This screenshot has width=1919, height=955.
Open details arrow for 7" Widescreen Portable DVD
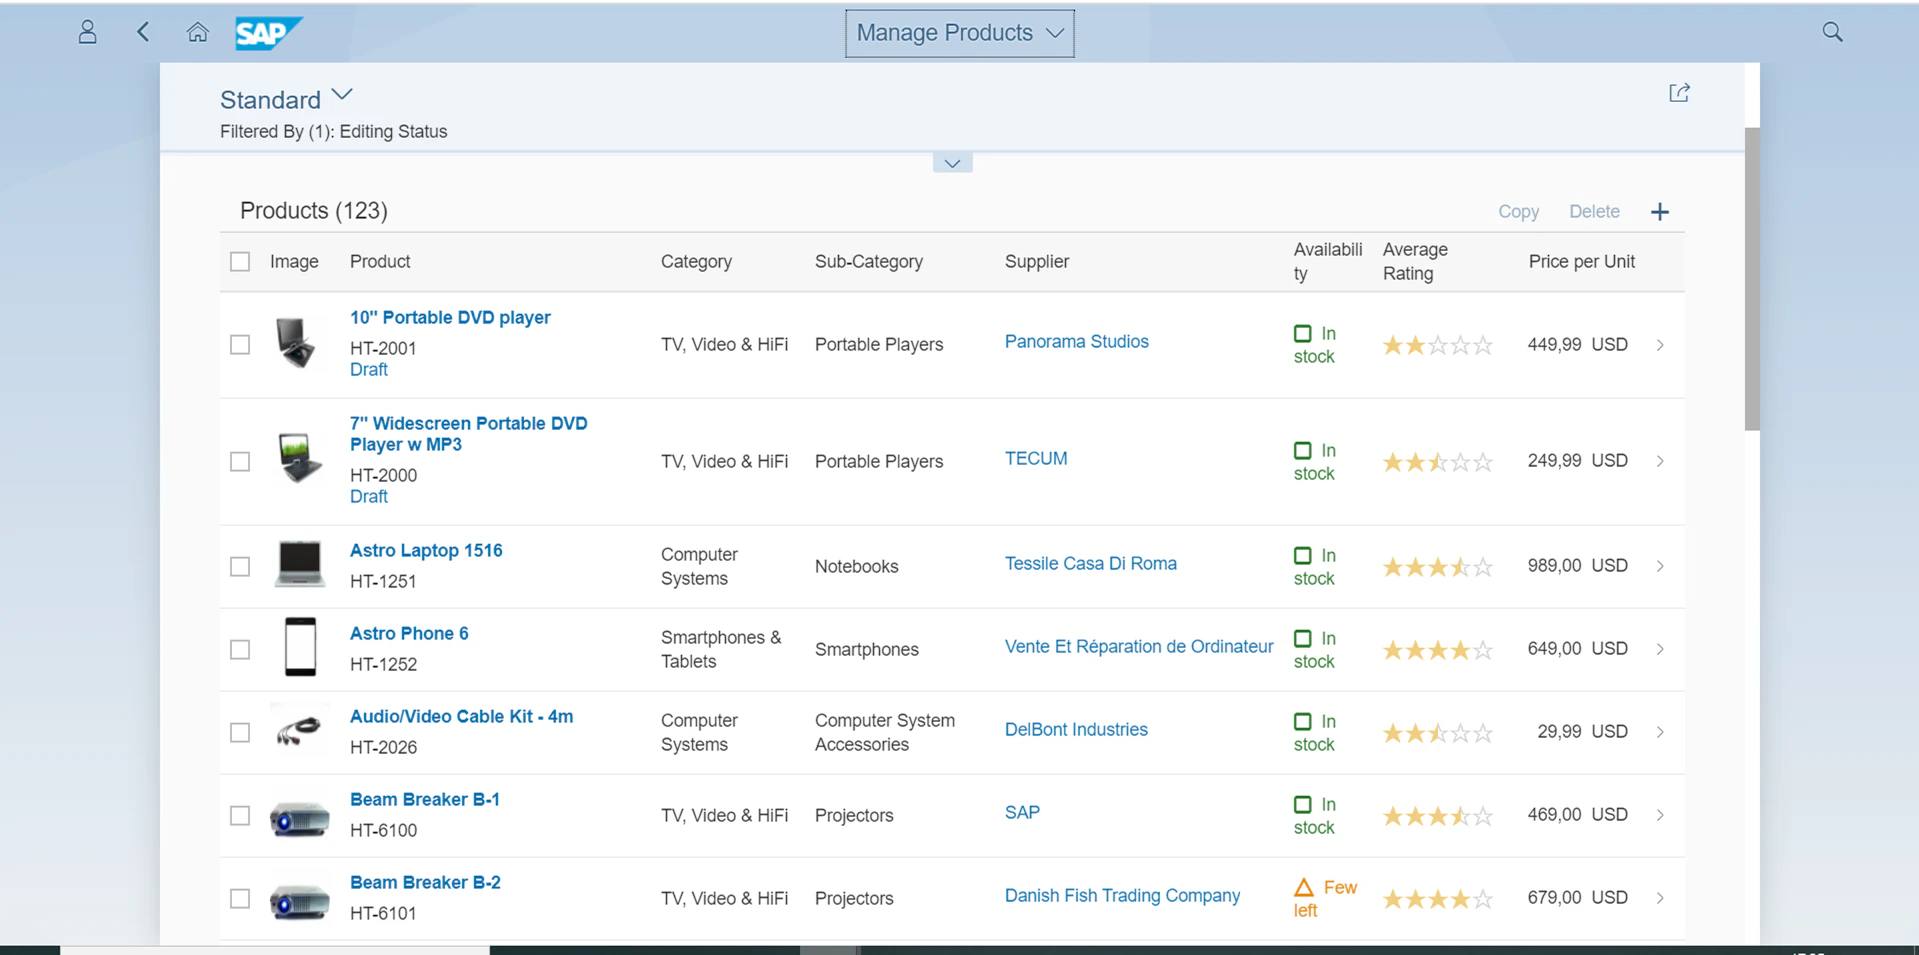pyautogui.click(x=1660, y=461)
